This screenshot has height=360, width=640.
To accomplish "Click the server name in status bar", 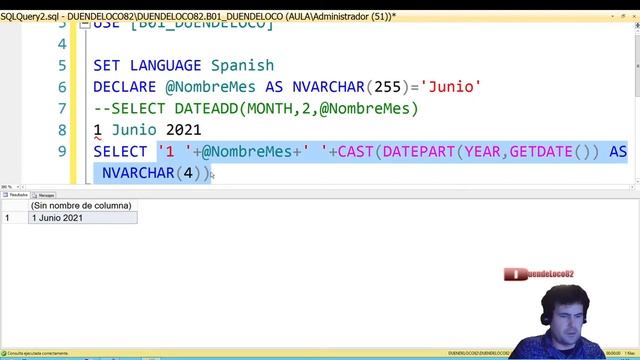I will [x=478, y=353].
